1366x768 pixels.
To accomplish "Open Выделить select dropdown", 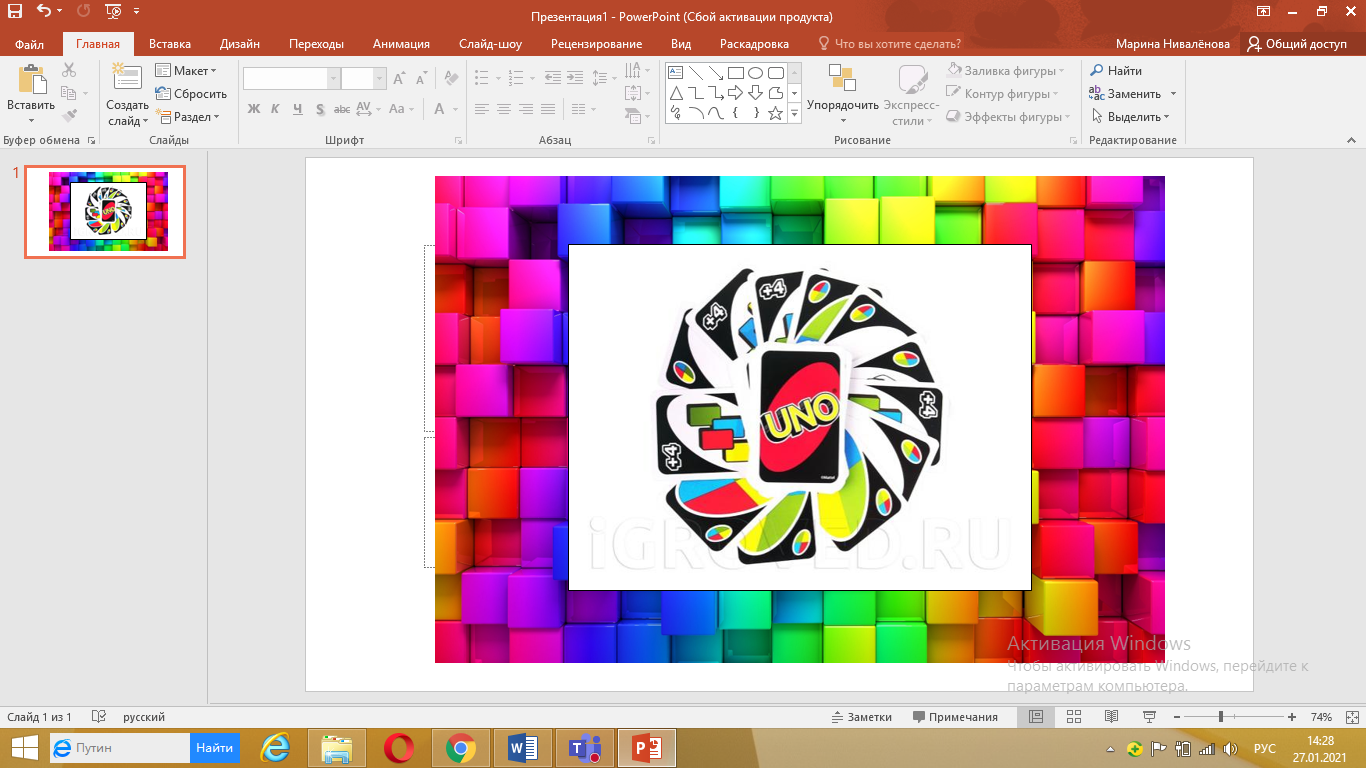I will (1129, 117).
